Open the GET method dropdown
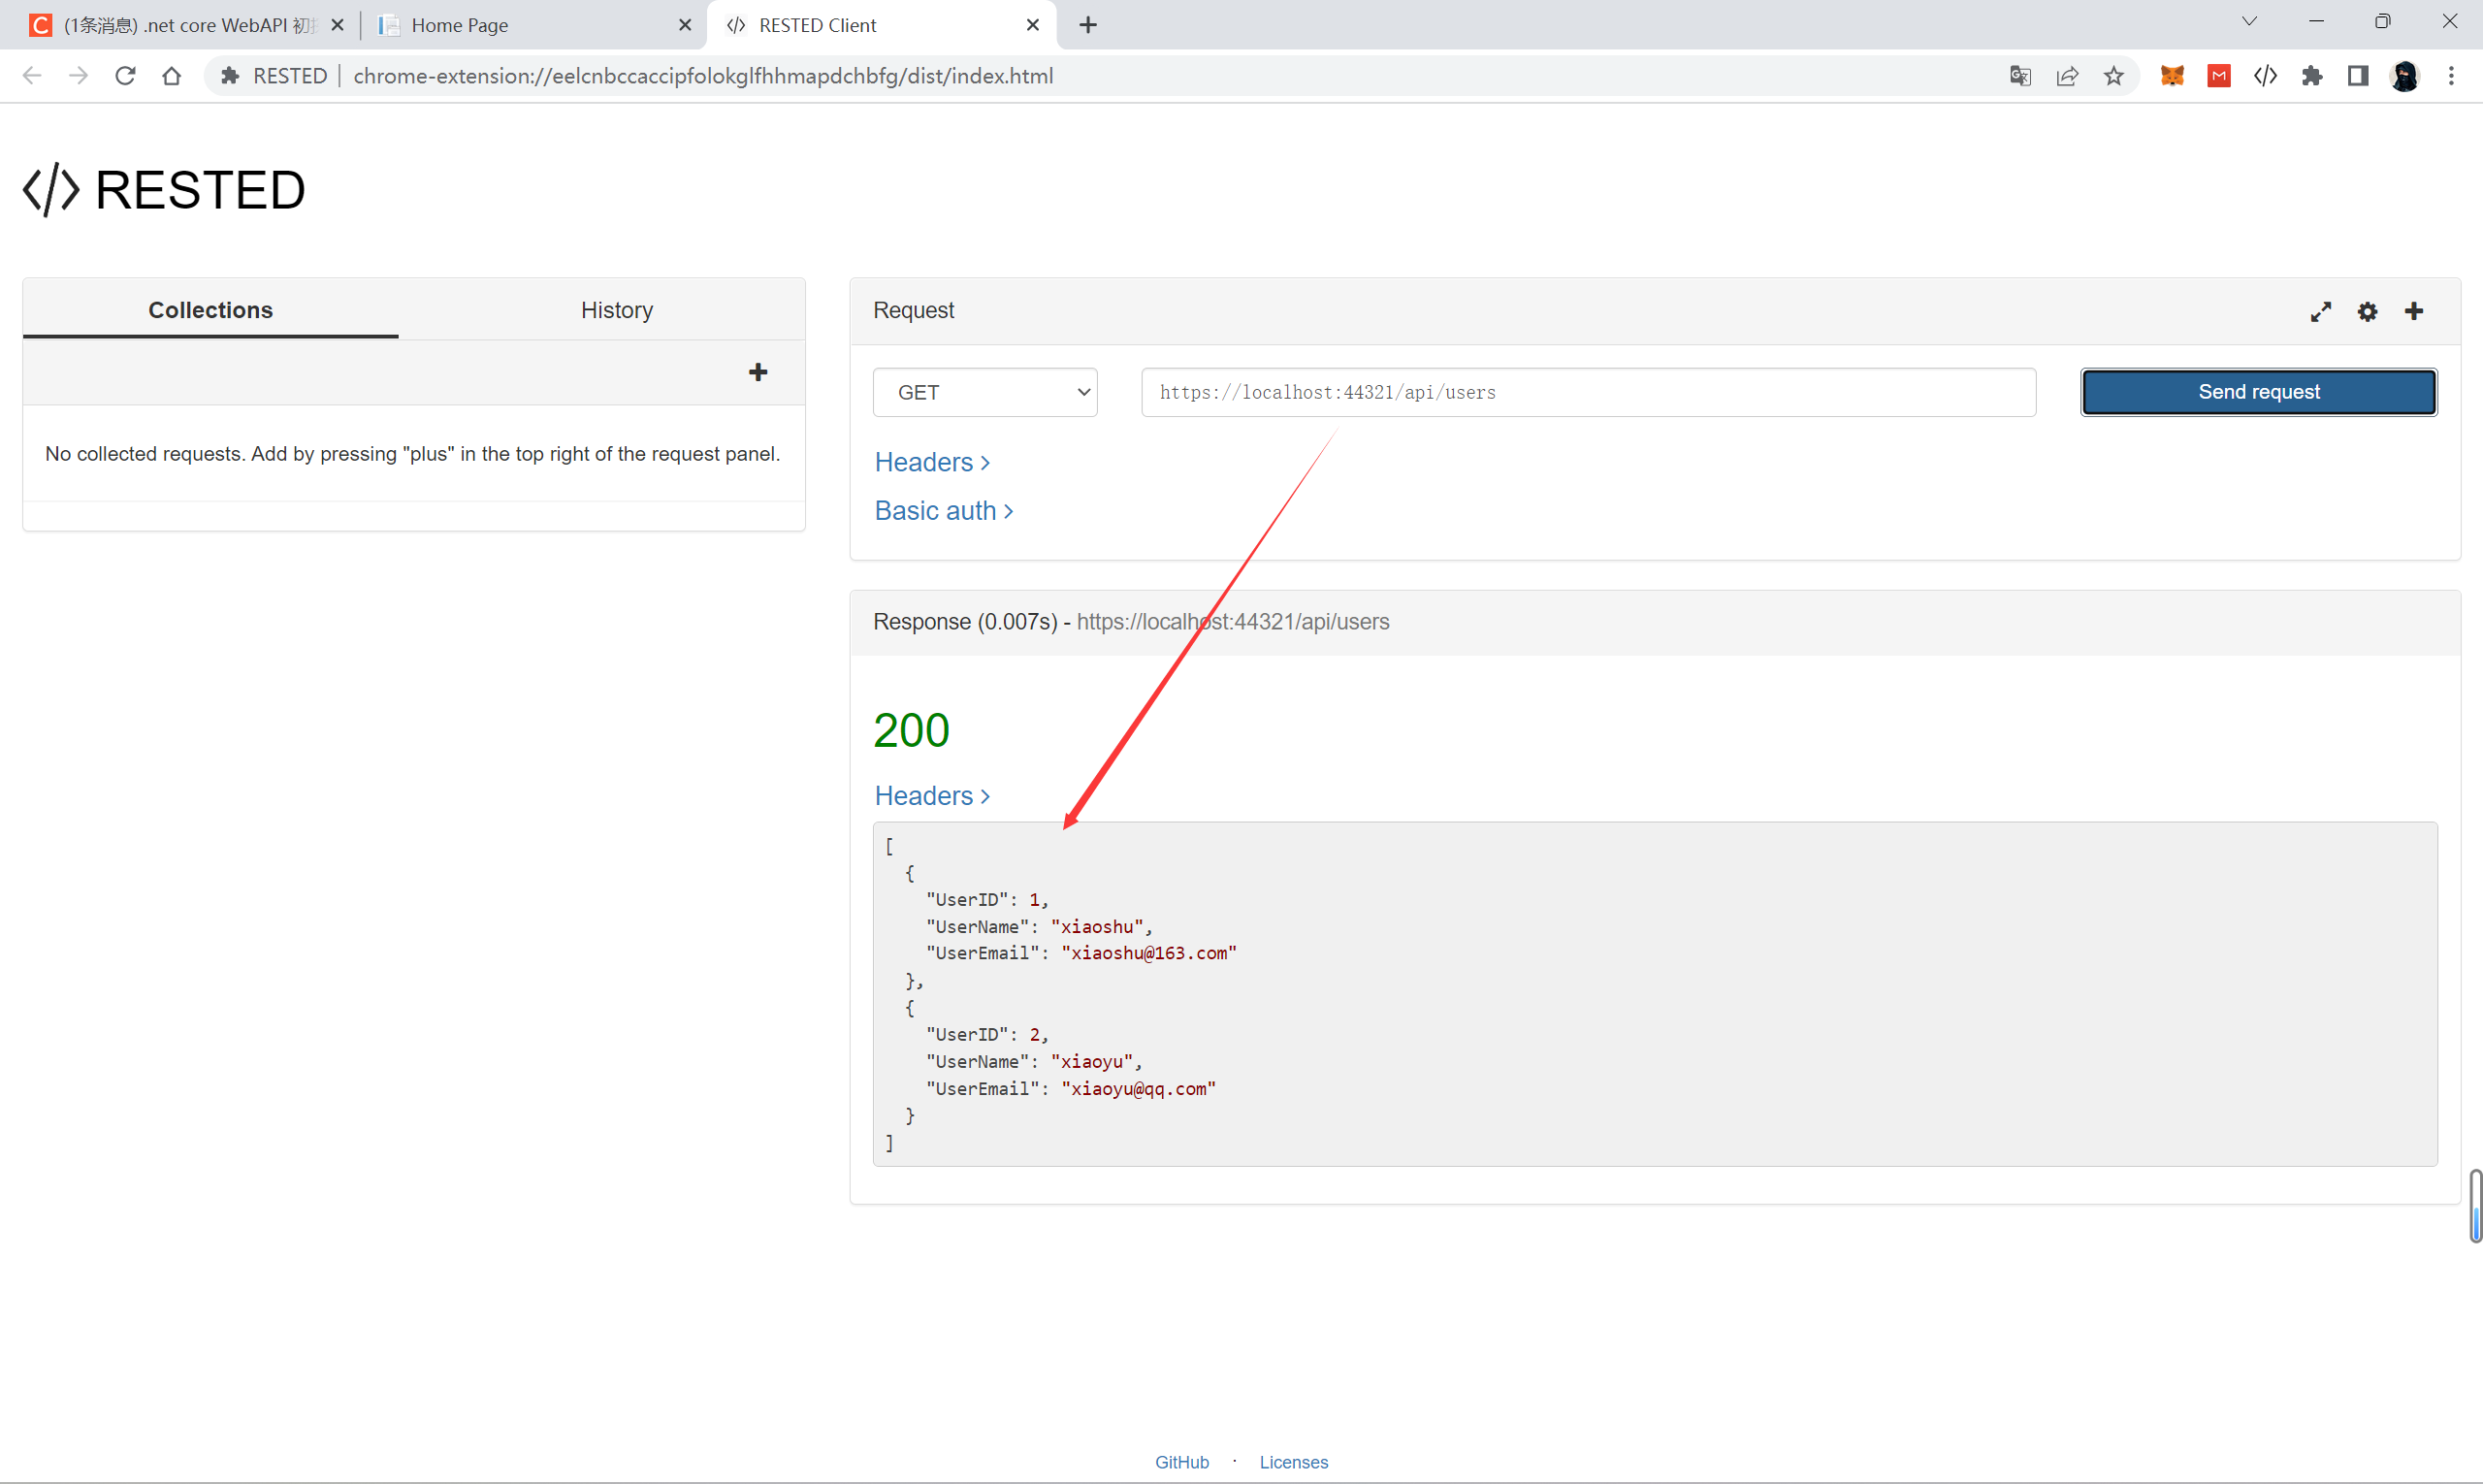2483x1484 pixels. [985, 392]
